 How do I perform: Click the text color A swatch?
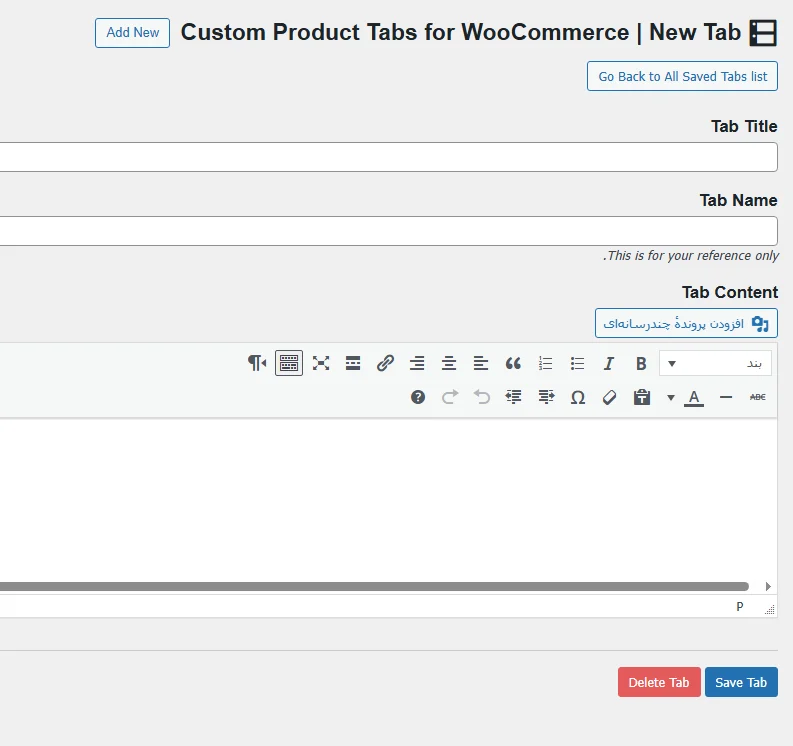(694, 397)
